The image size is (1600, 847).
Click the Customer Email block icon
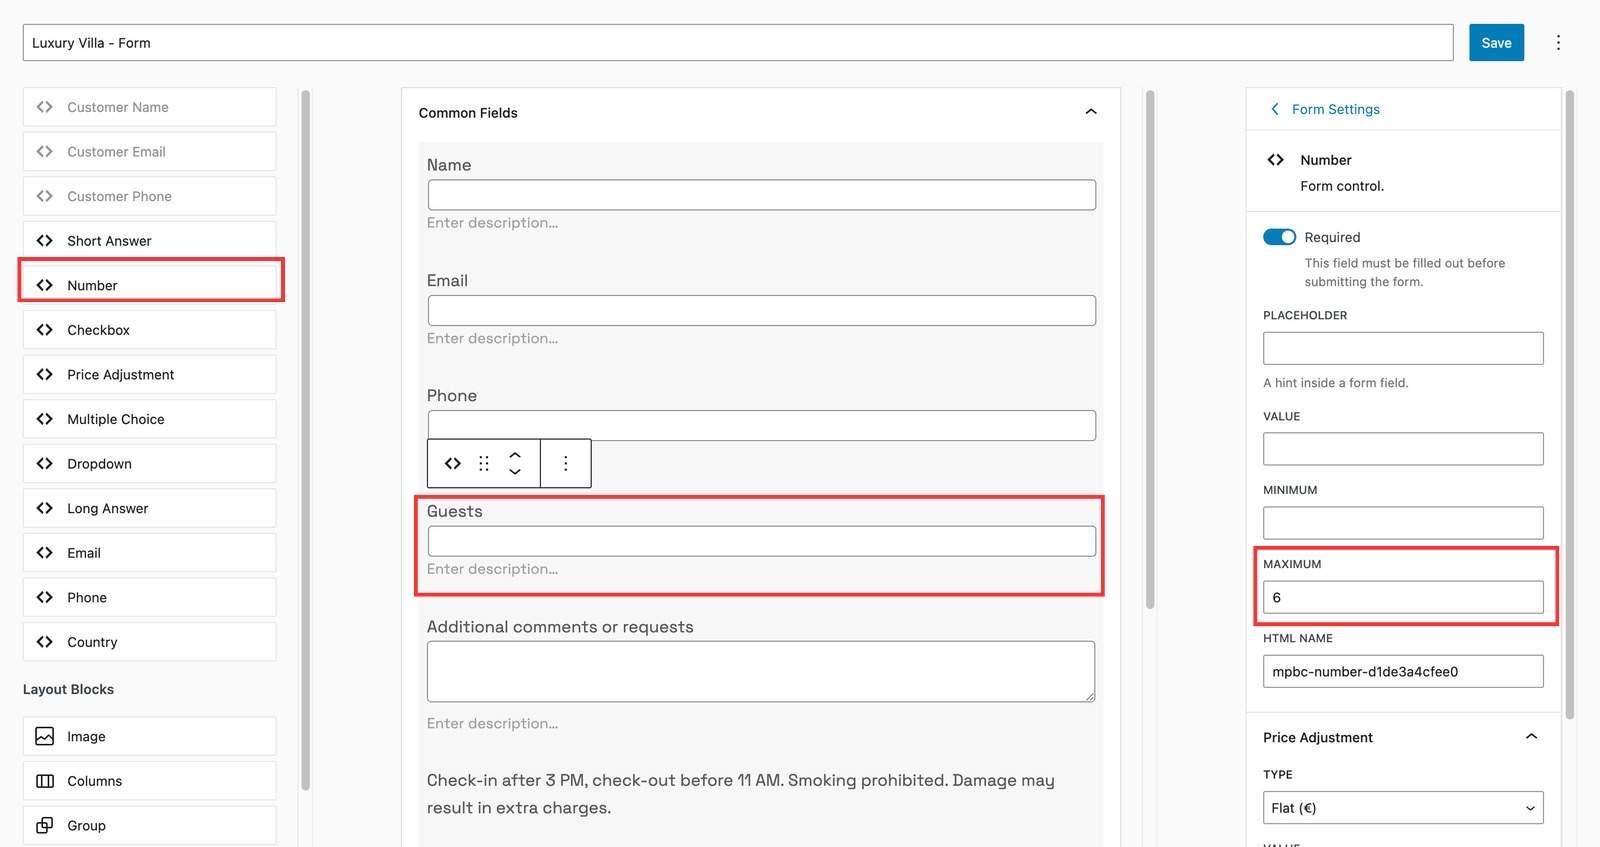(x=44, y=152)
